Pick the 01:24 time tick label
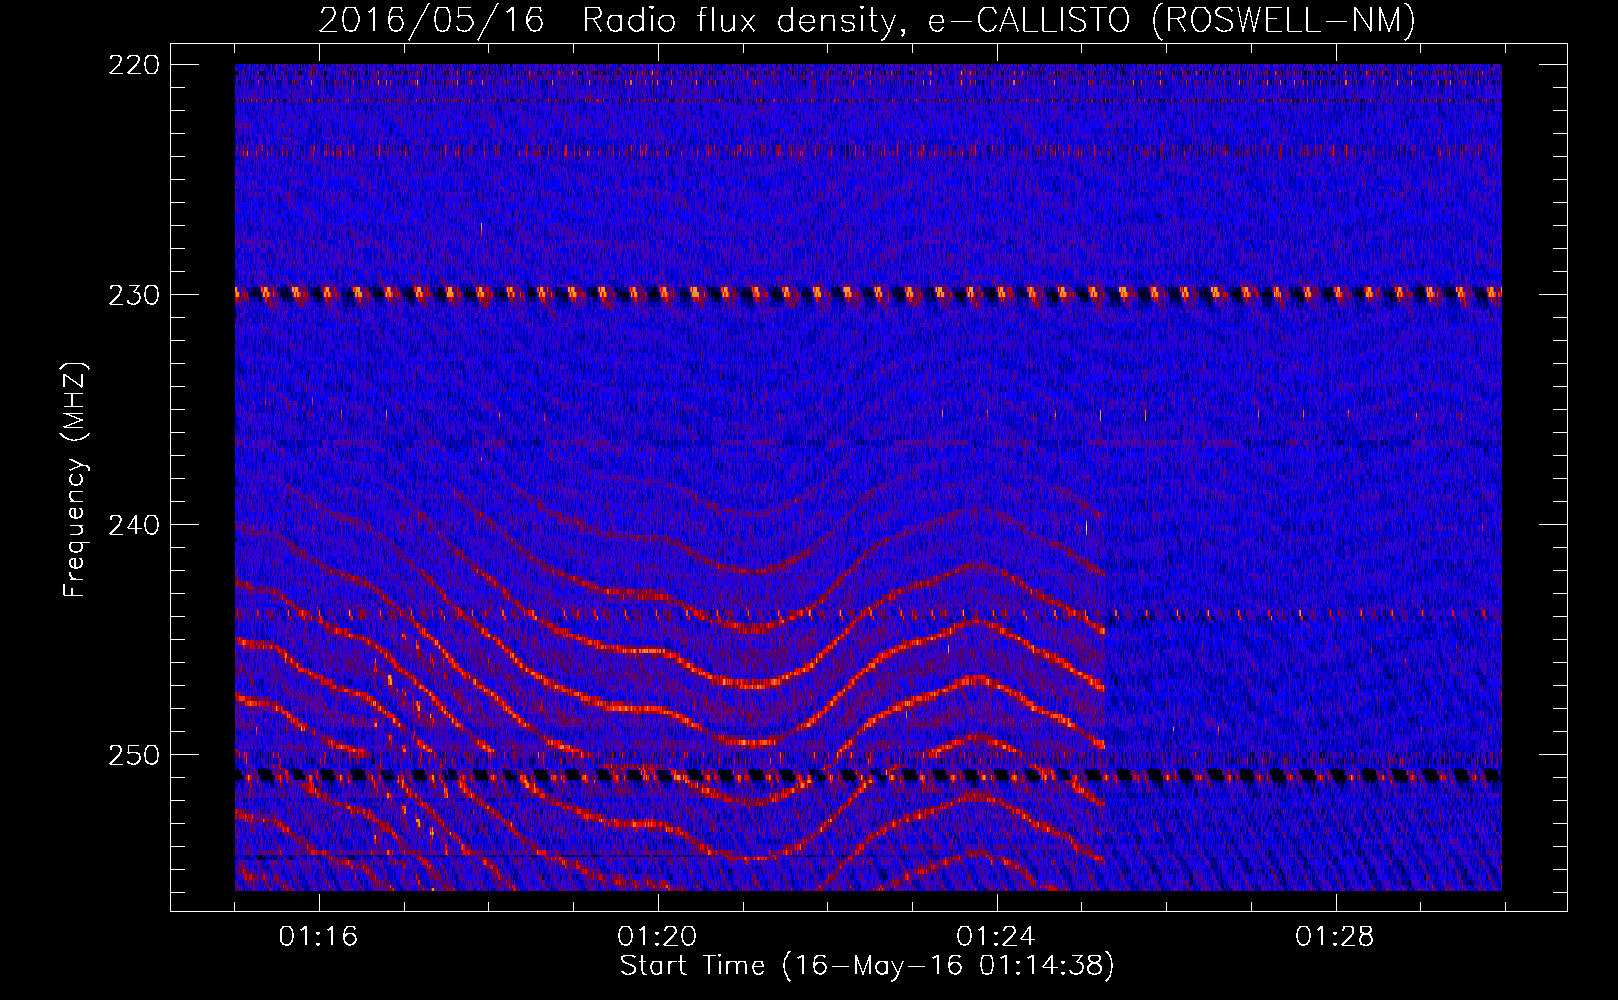 pos(996,936)
